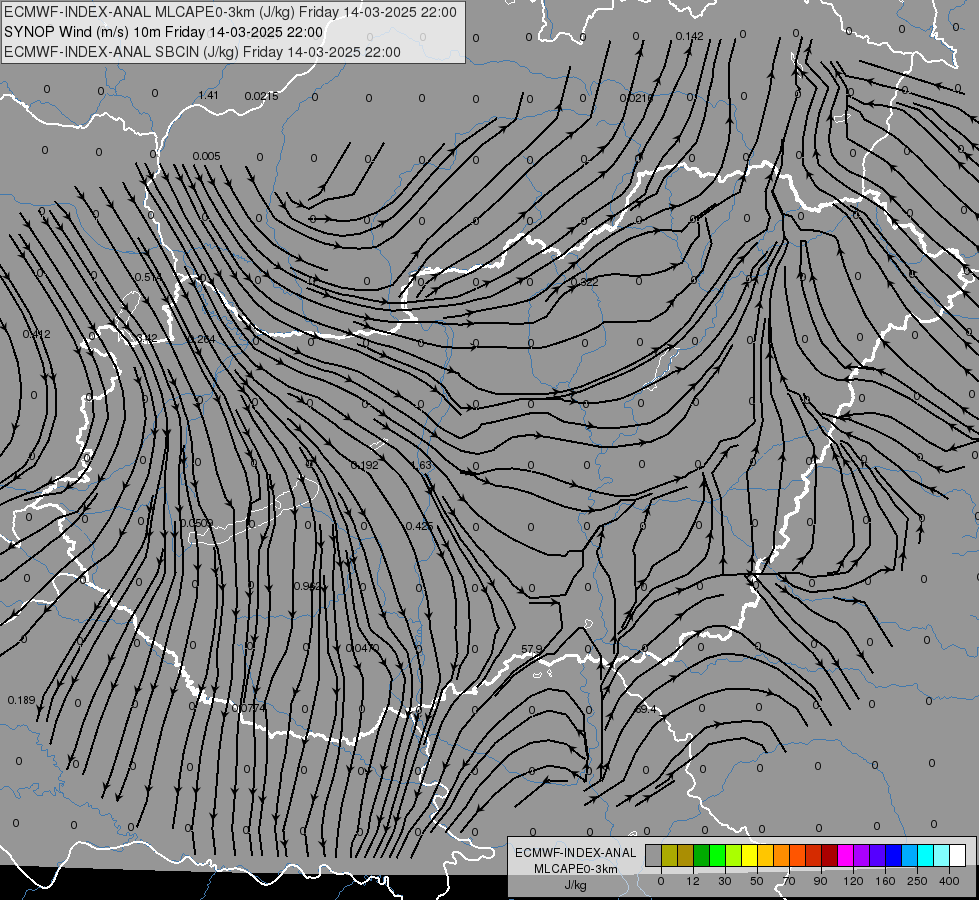Click the 57.9 CAPE value
Viewport: 979px width, 900px height.
[x=531, y=649]
